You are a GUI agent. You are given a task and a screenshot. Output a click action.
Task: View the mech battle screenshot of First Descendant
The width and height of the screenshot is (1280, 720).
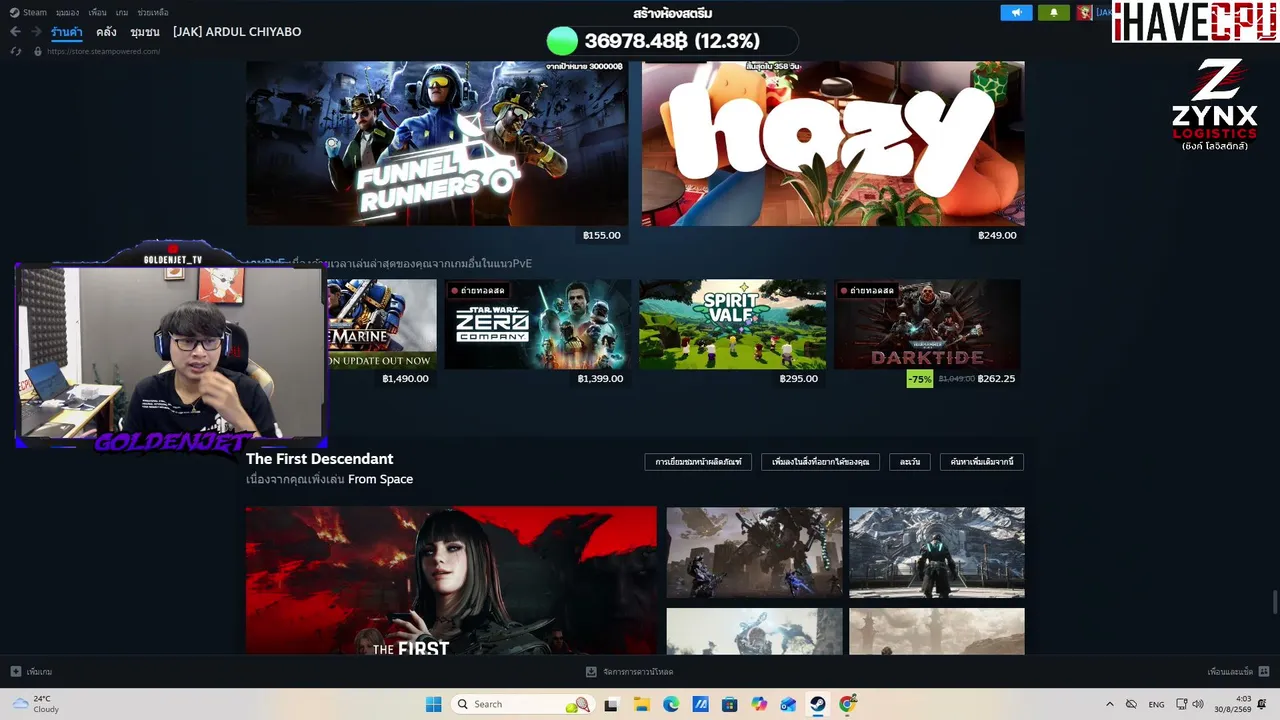[x=755, y=552]
